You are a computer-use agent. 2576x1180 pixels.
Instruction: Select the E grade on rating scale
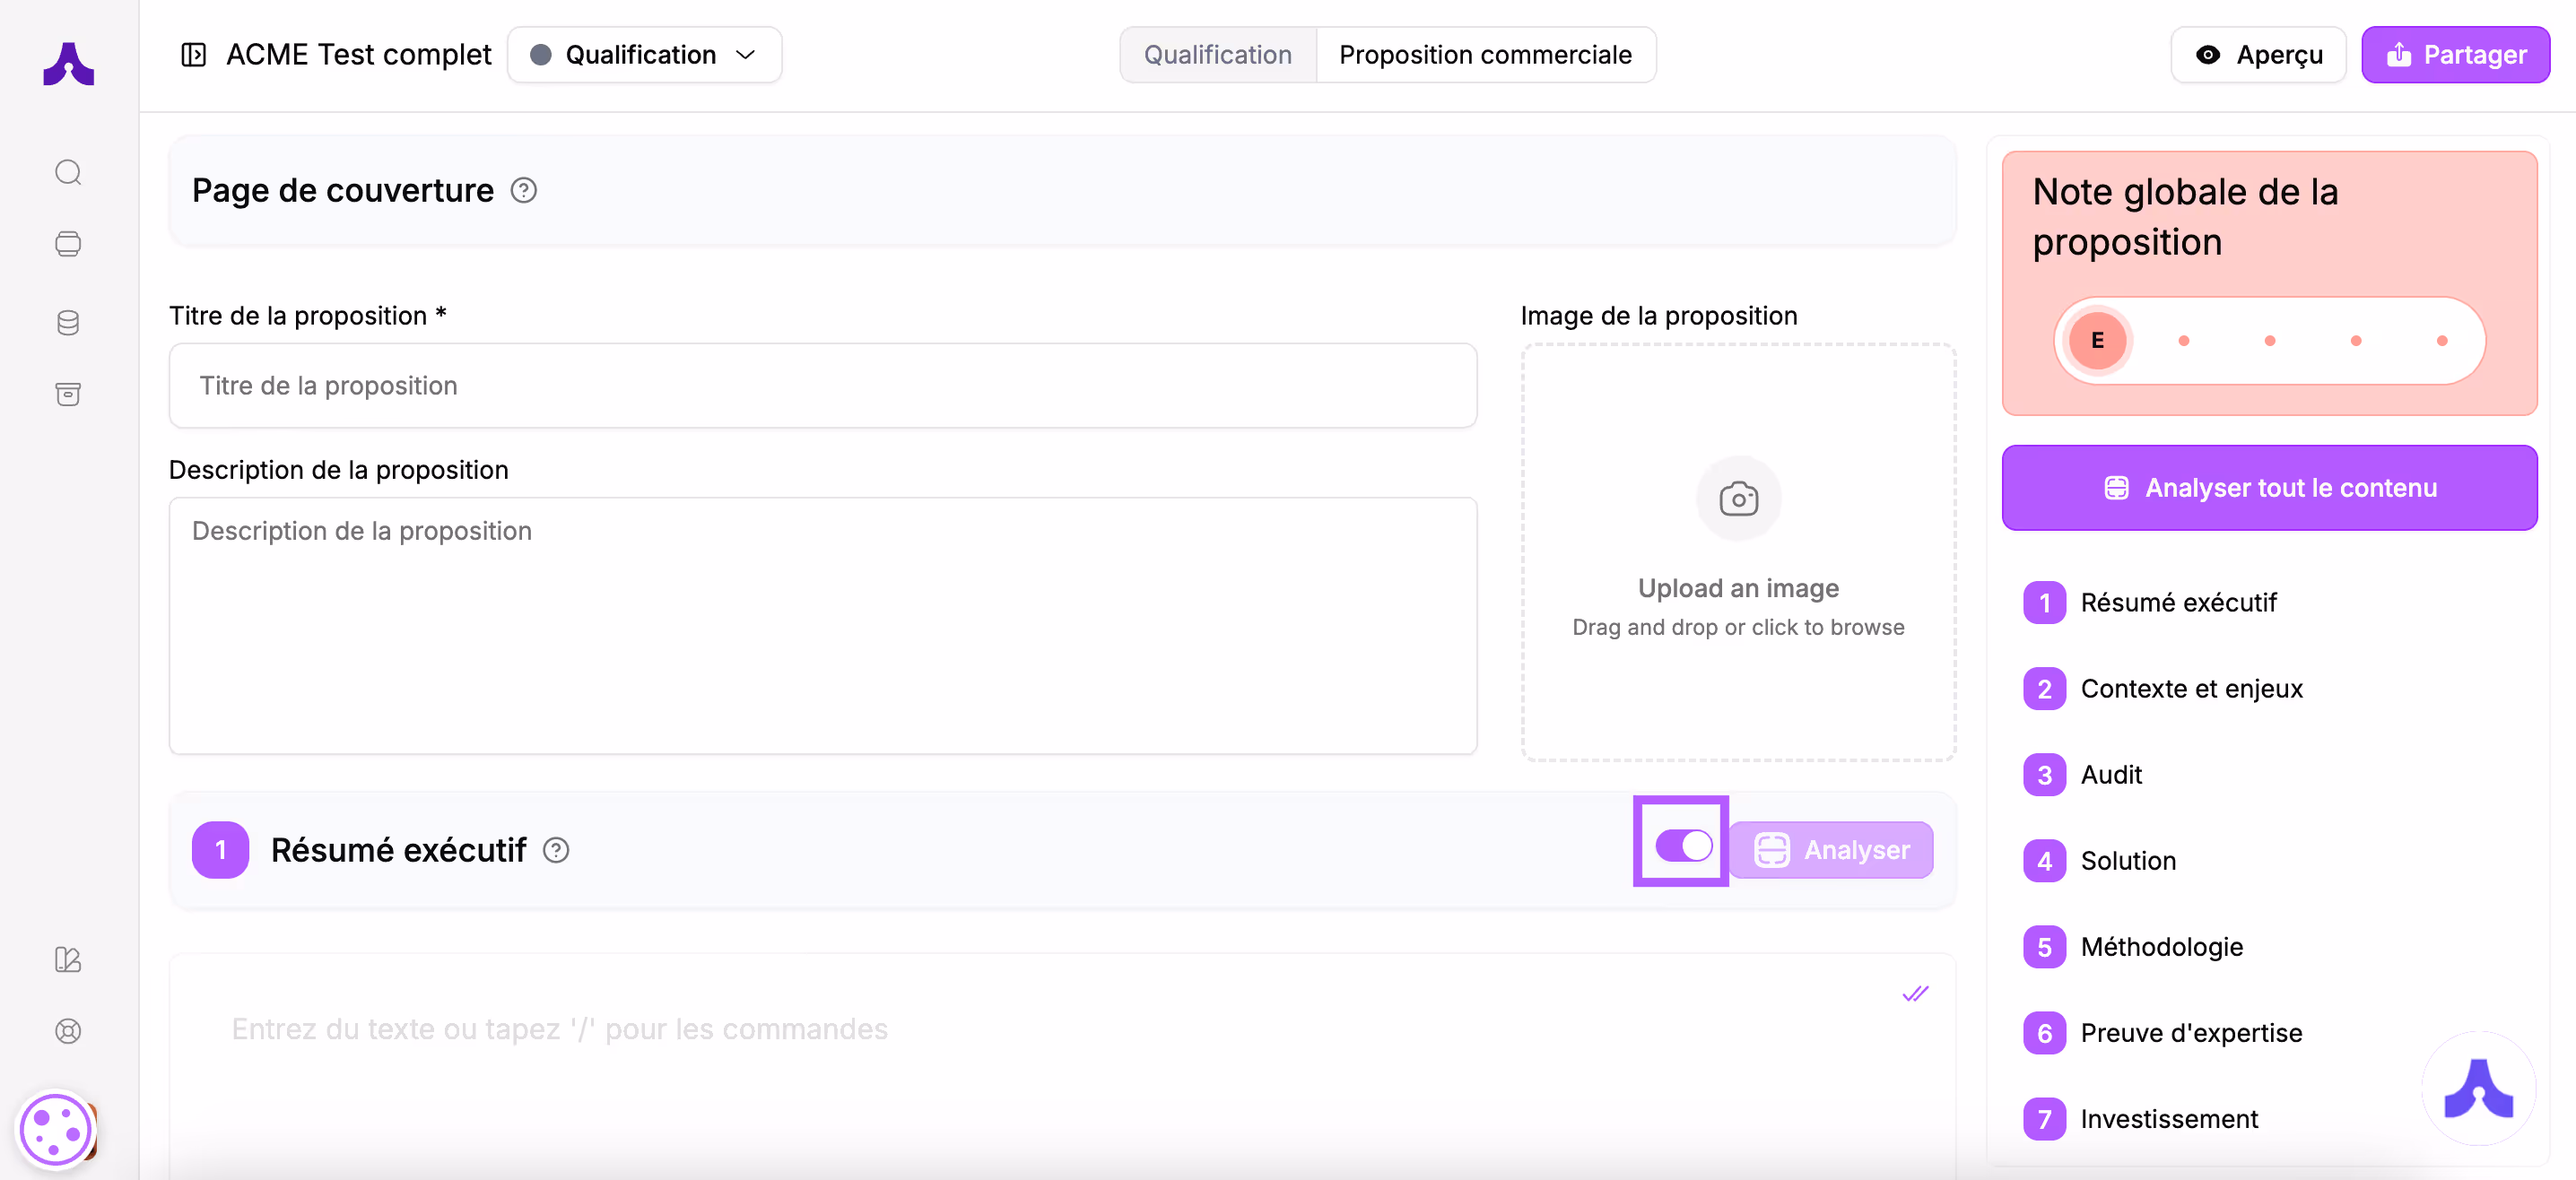click(x=2097, y=340)
